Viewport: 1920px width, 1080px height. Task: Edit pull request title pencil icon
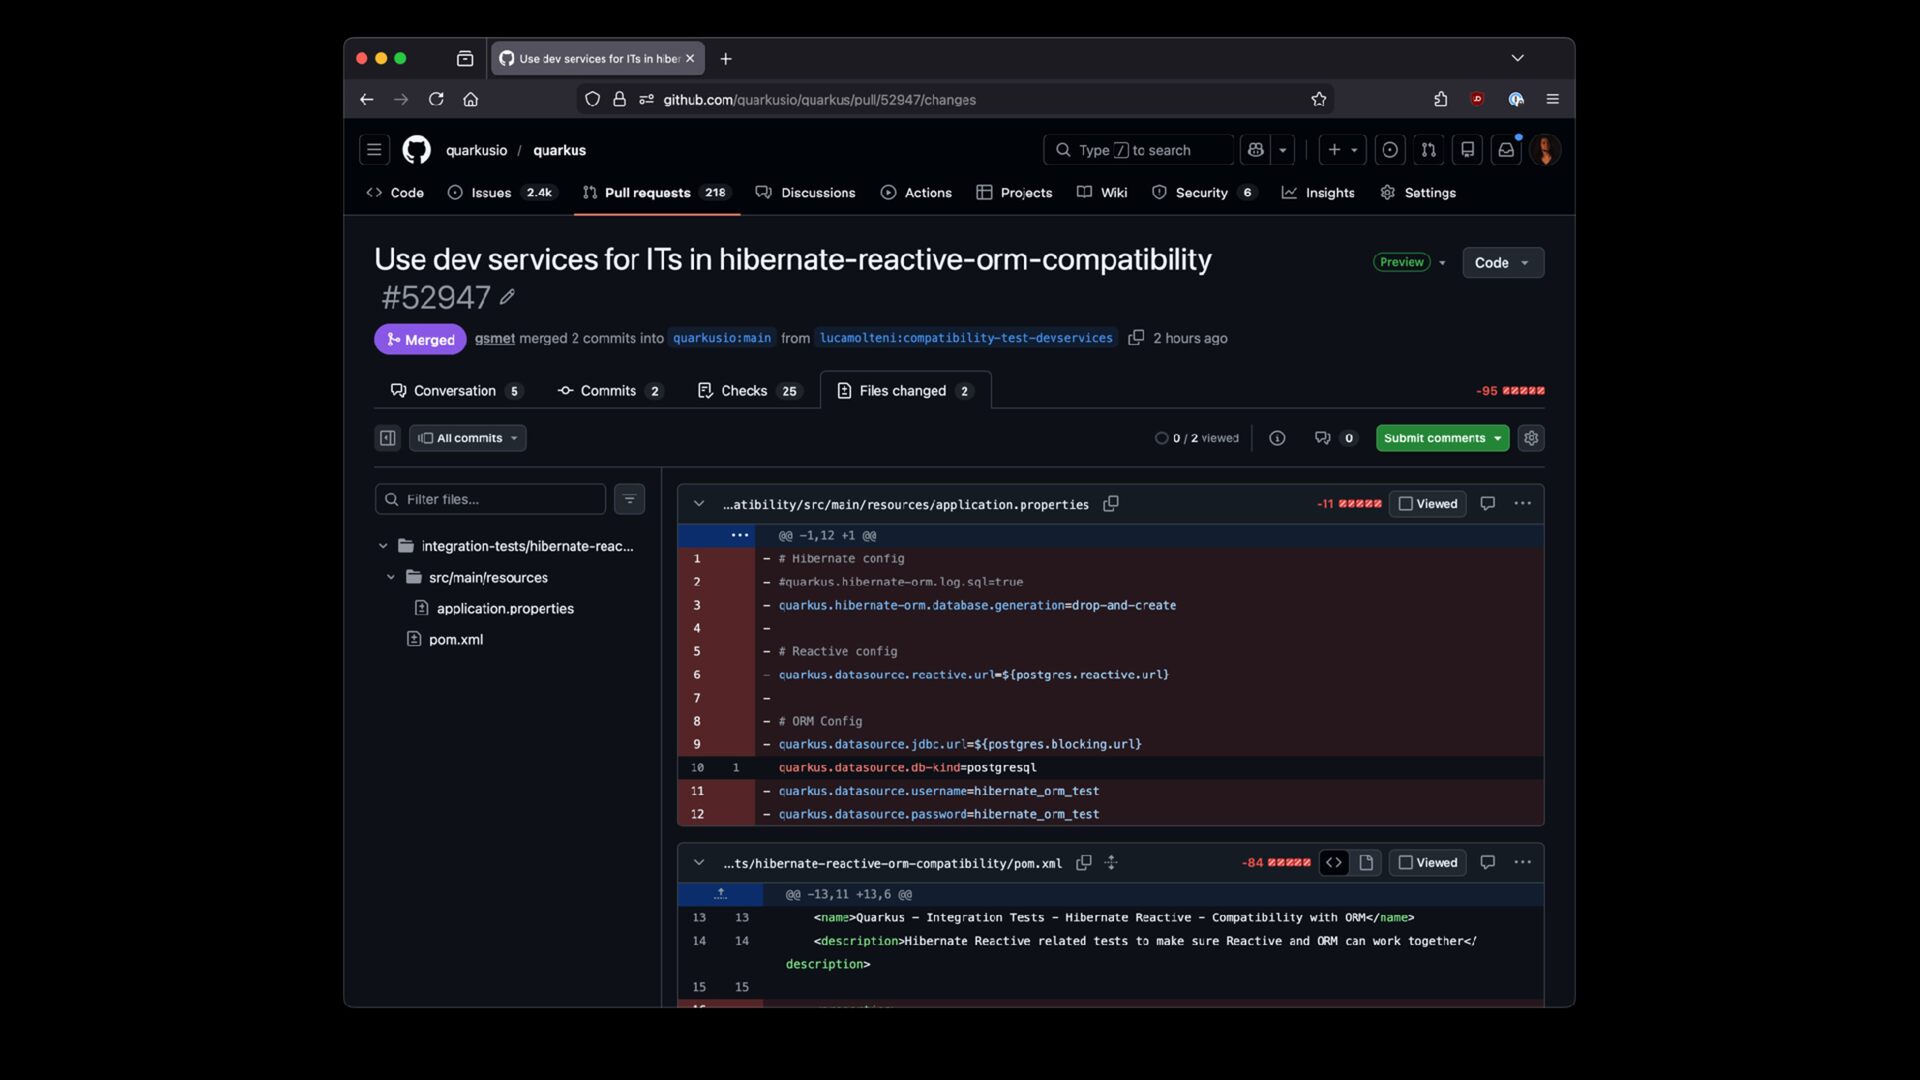(x=508, y=297)
